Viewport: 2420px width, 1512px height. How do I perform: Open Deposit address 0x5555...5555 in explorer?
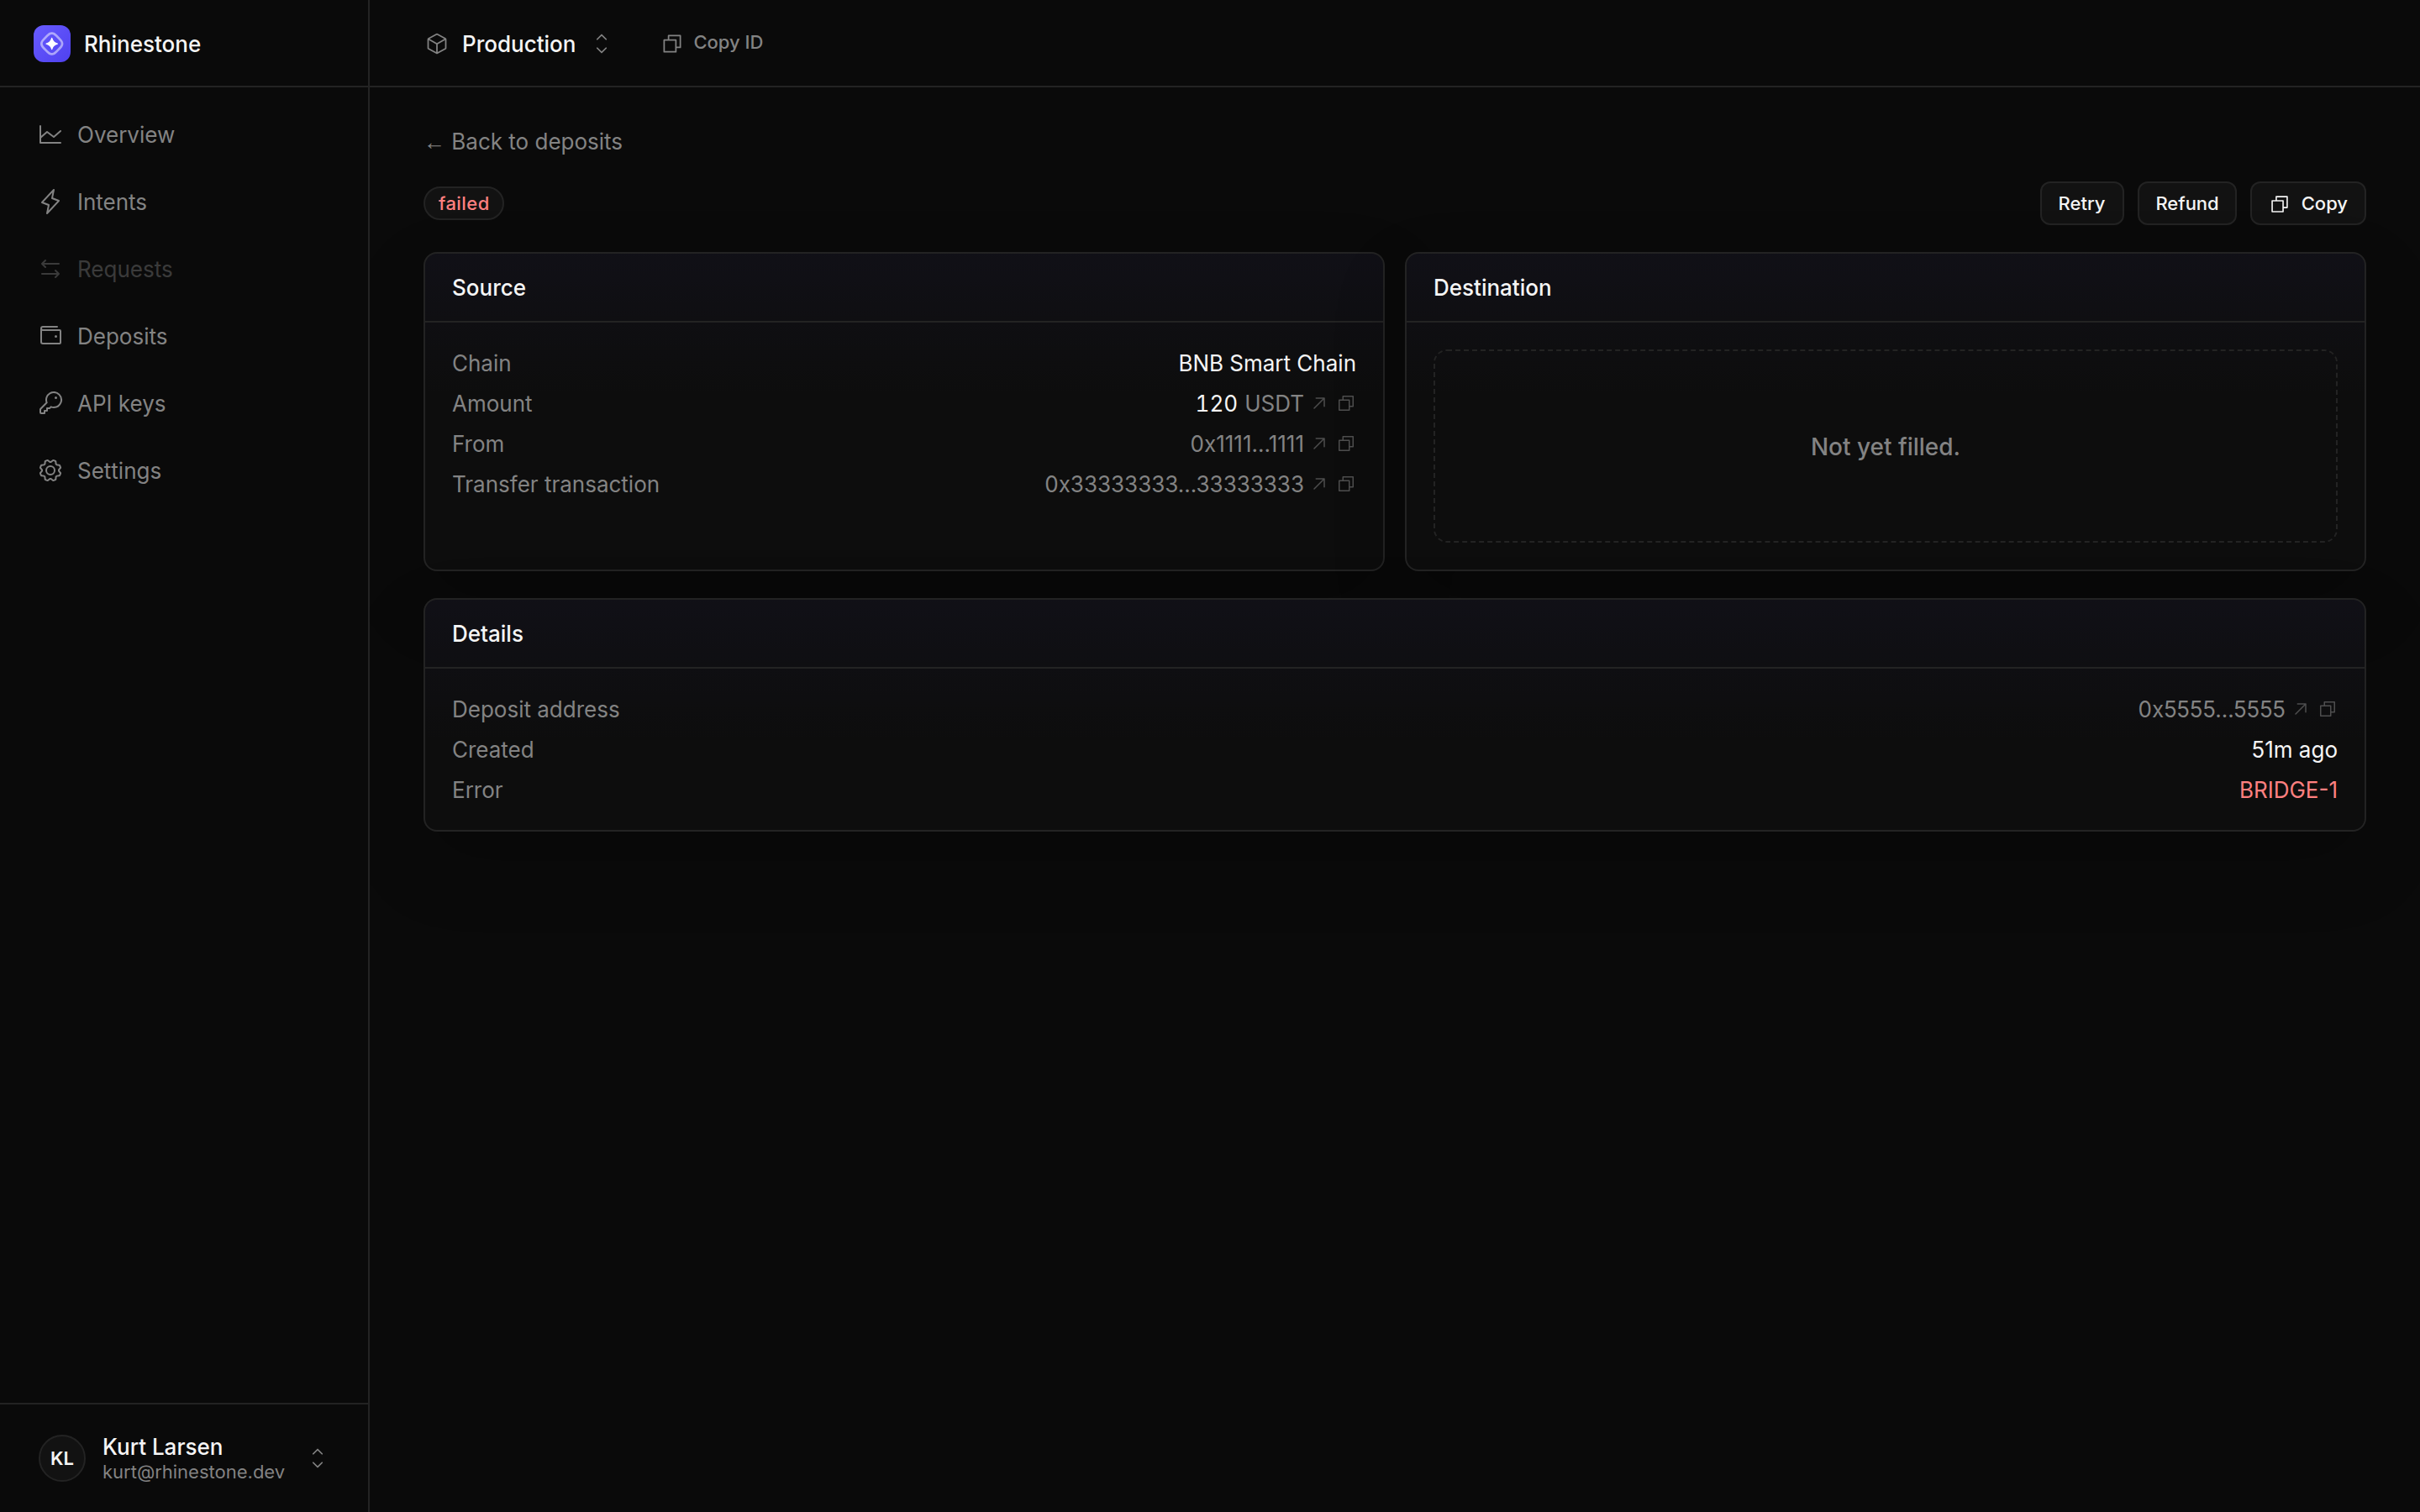(x=2300, y=709)
